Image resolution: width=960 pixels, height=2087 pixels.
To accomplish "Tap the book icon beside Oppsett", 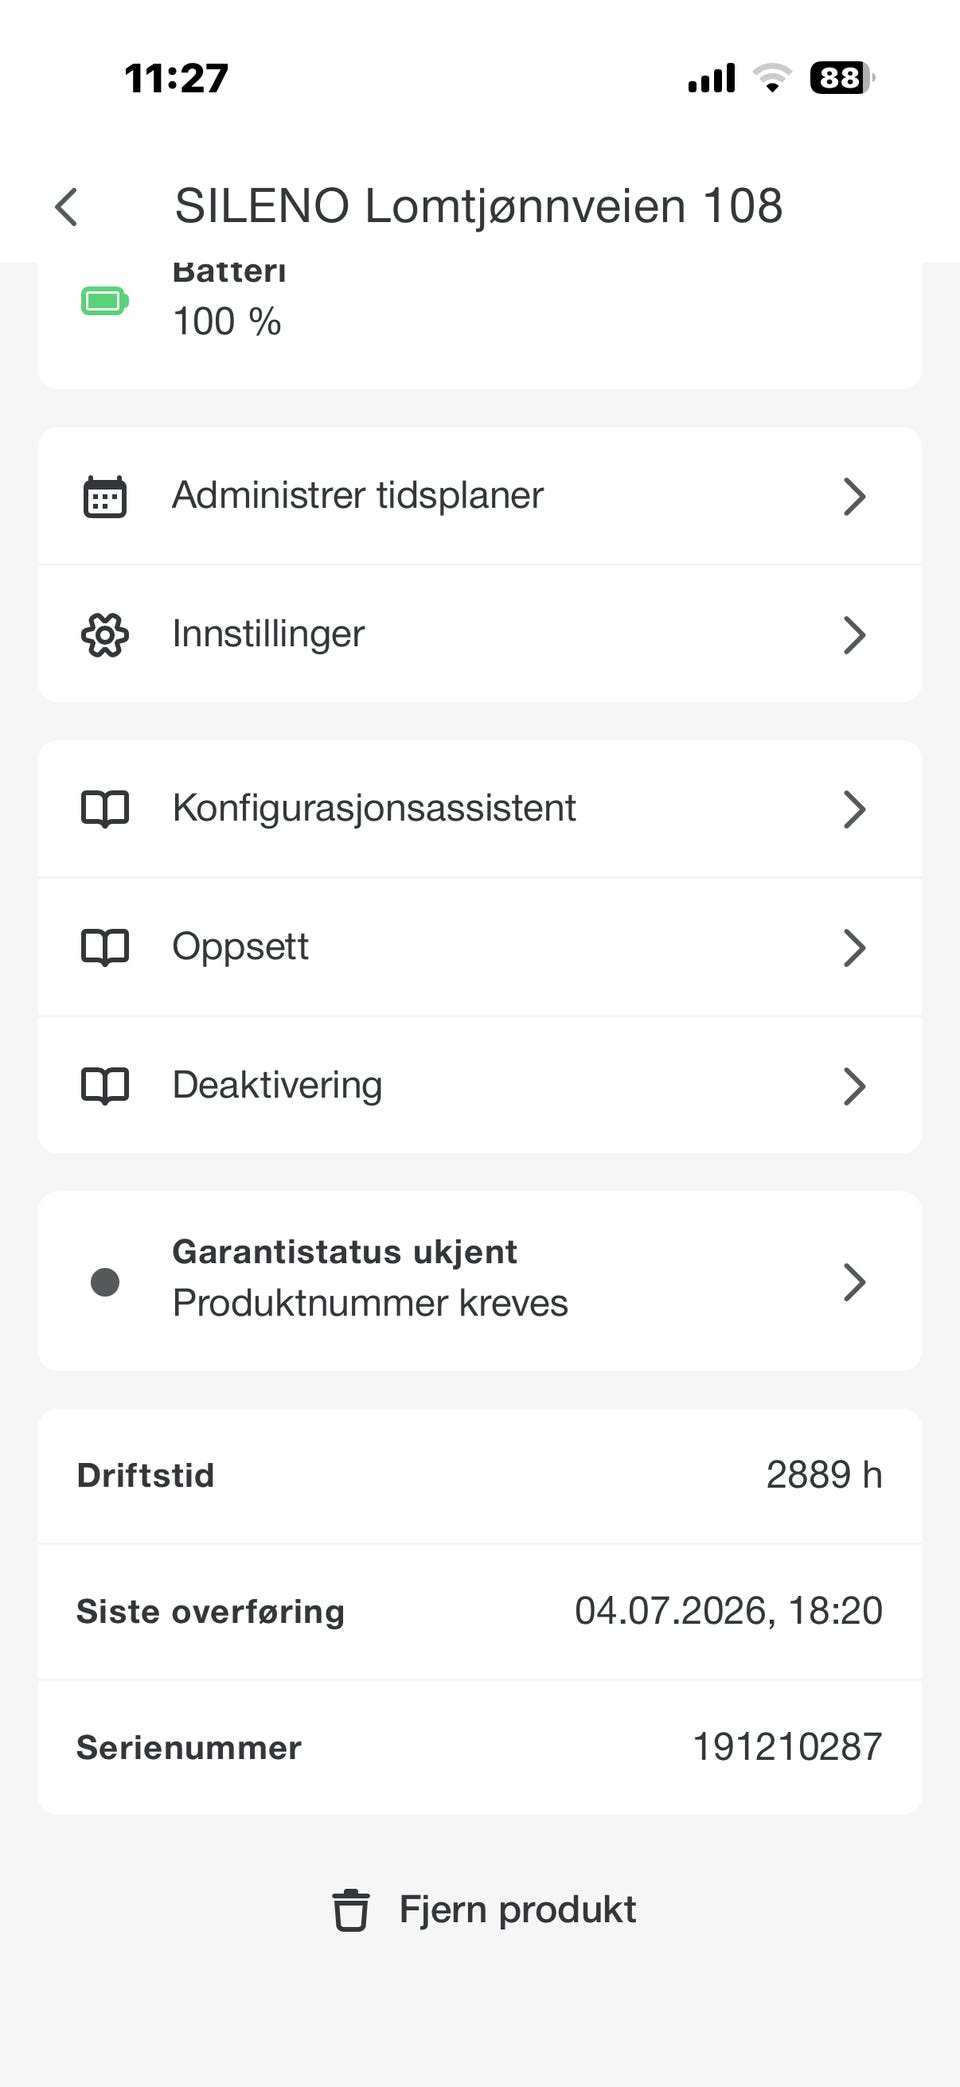I will pos(105,947).
